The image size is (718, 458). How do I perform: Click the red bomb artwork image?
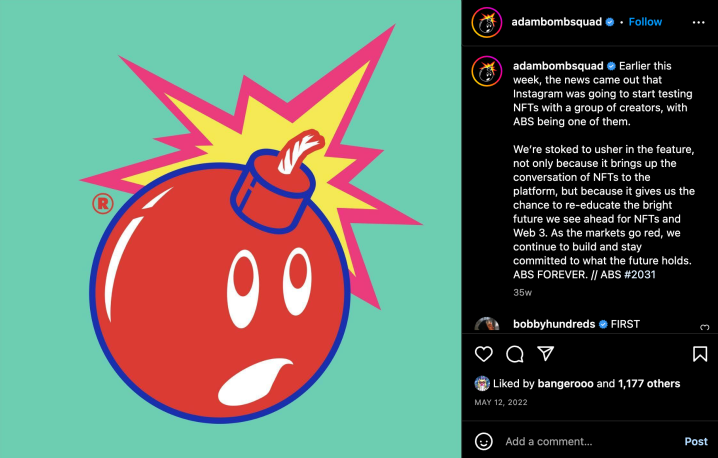pos(231,229)
